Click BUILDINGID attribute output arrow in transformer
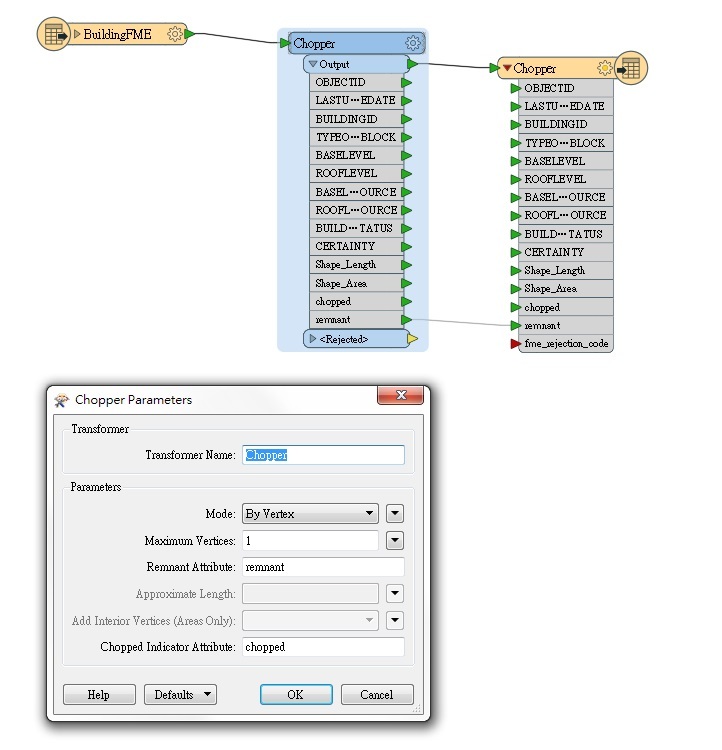 [407, 119]
